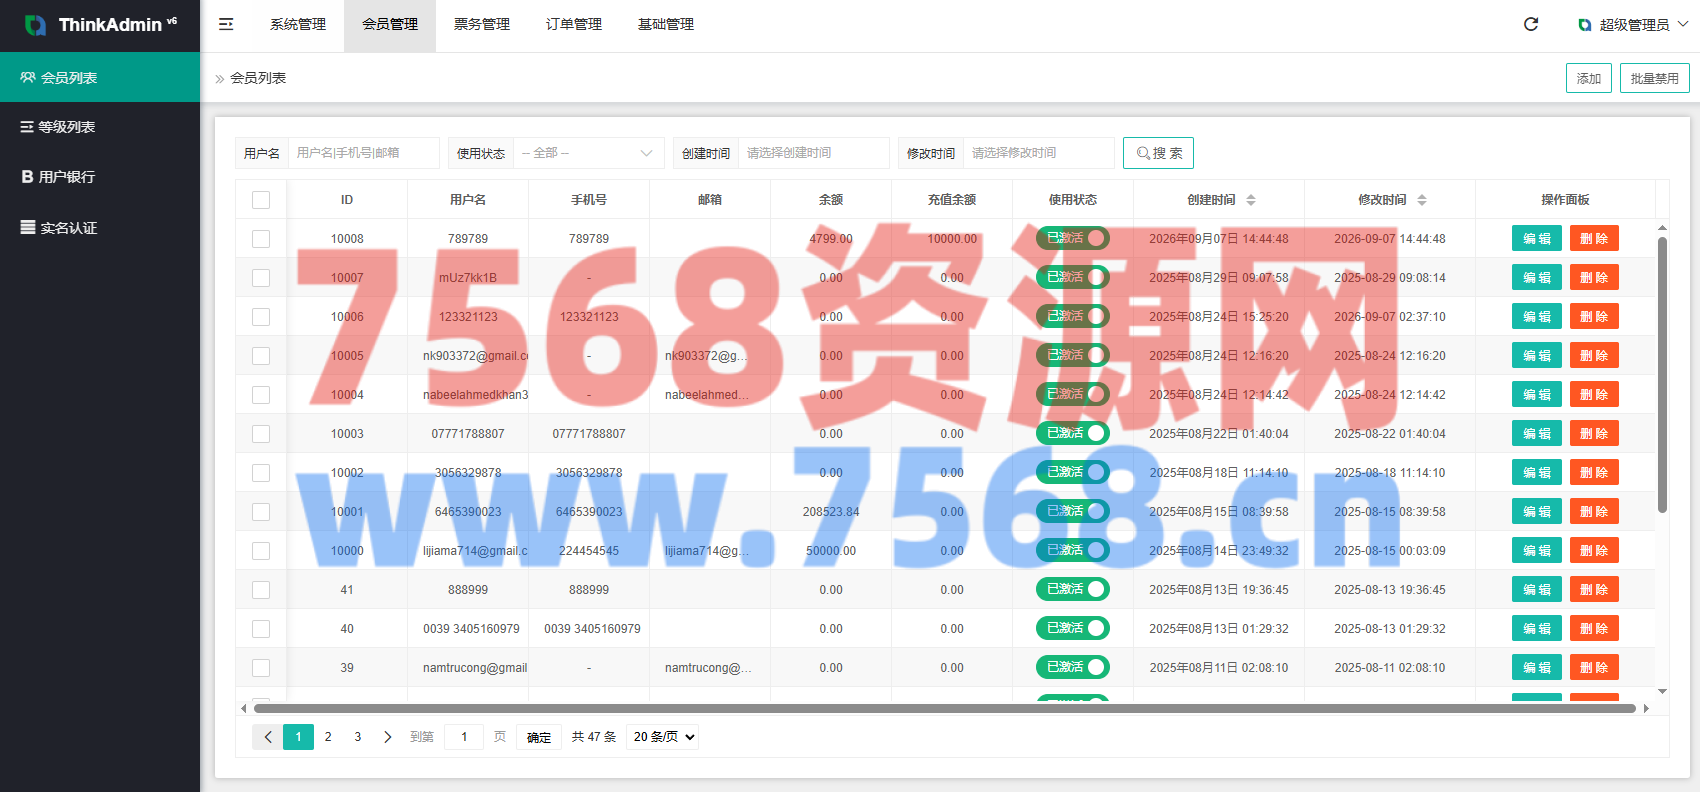
Task: Check the select-all header checkbox
Action: (261, 200)
